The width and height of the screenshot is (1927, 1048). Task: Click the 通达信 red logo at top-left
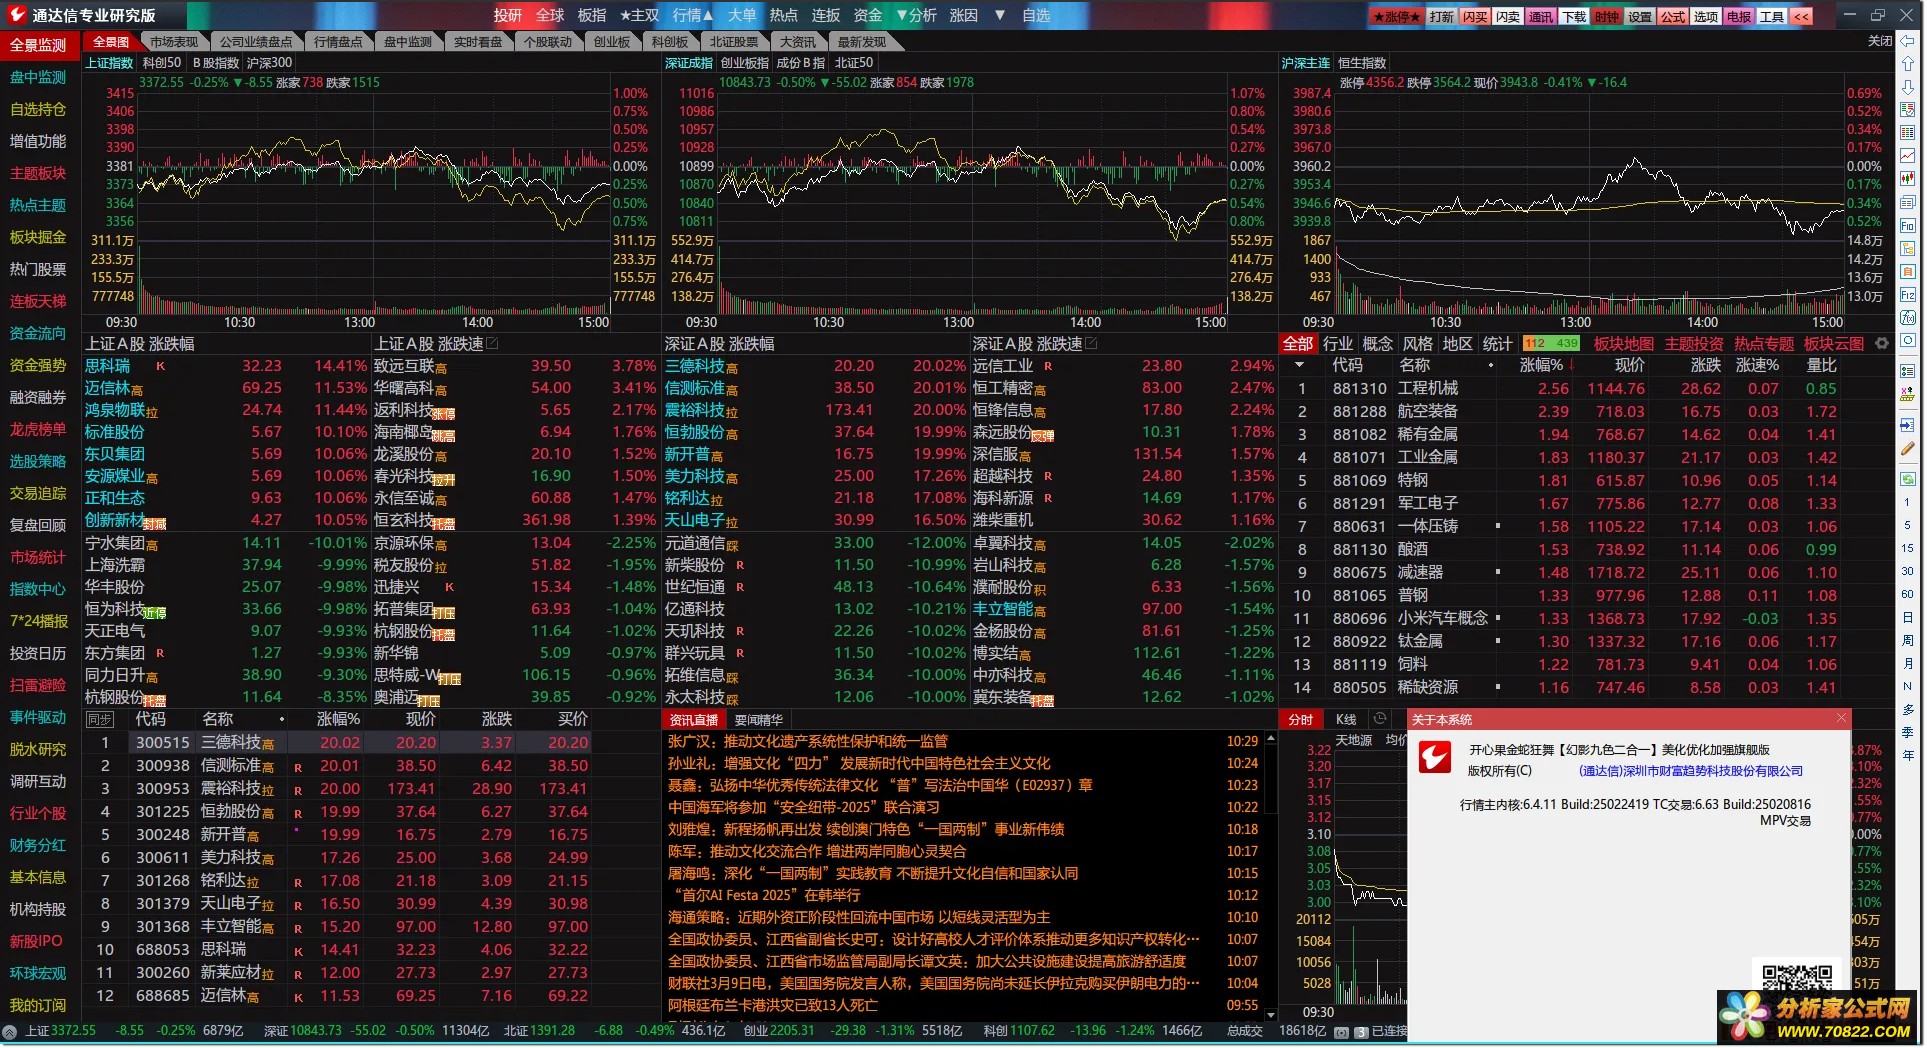(17, 14)
